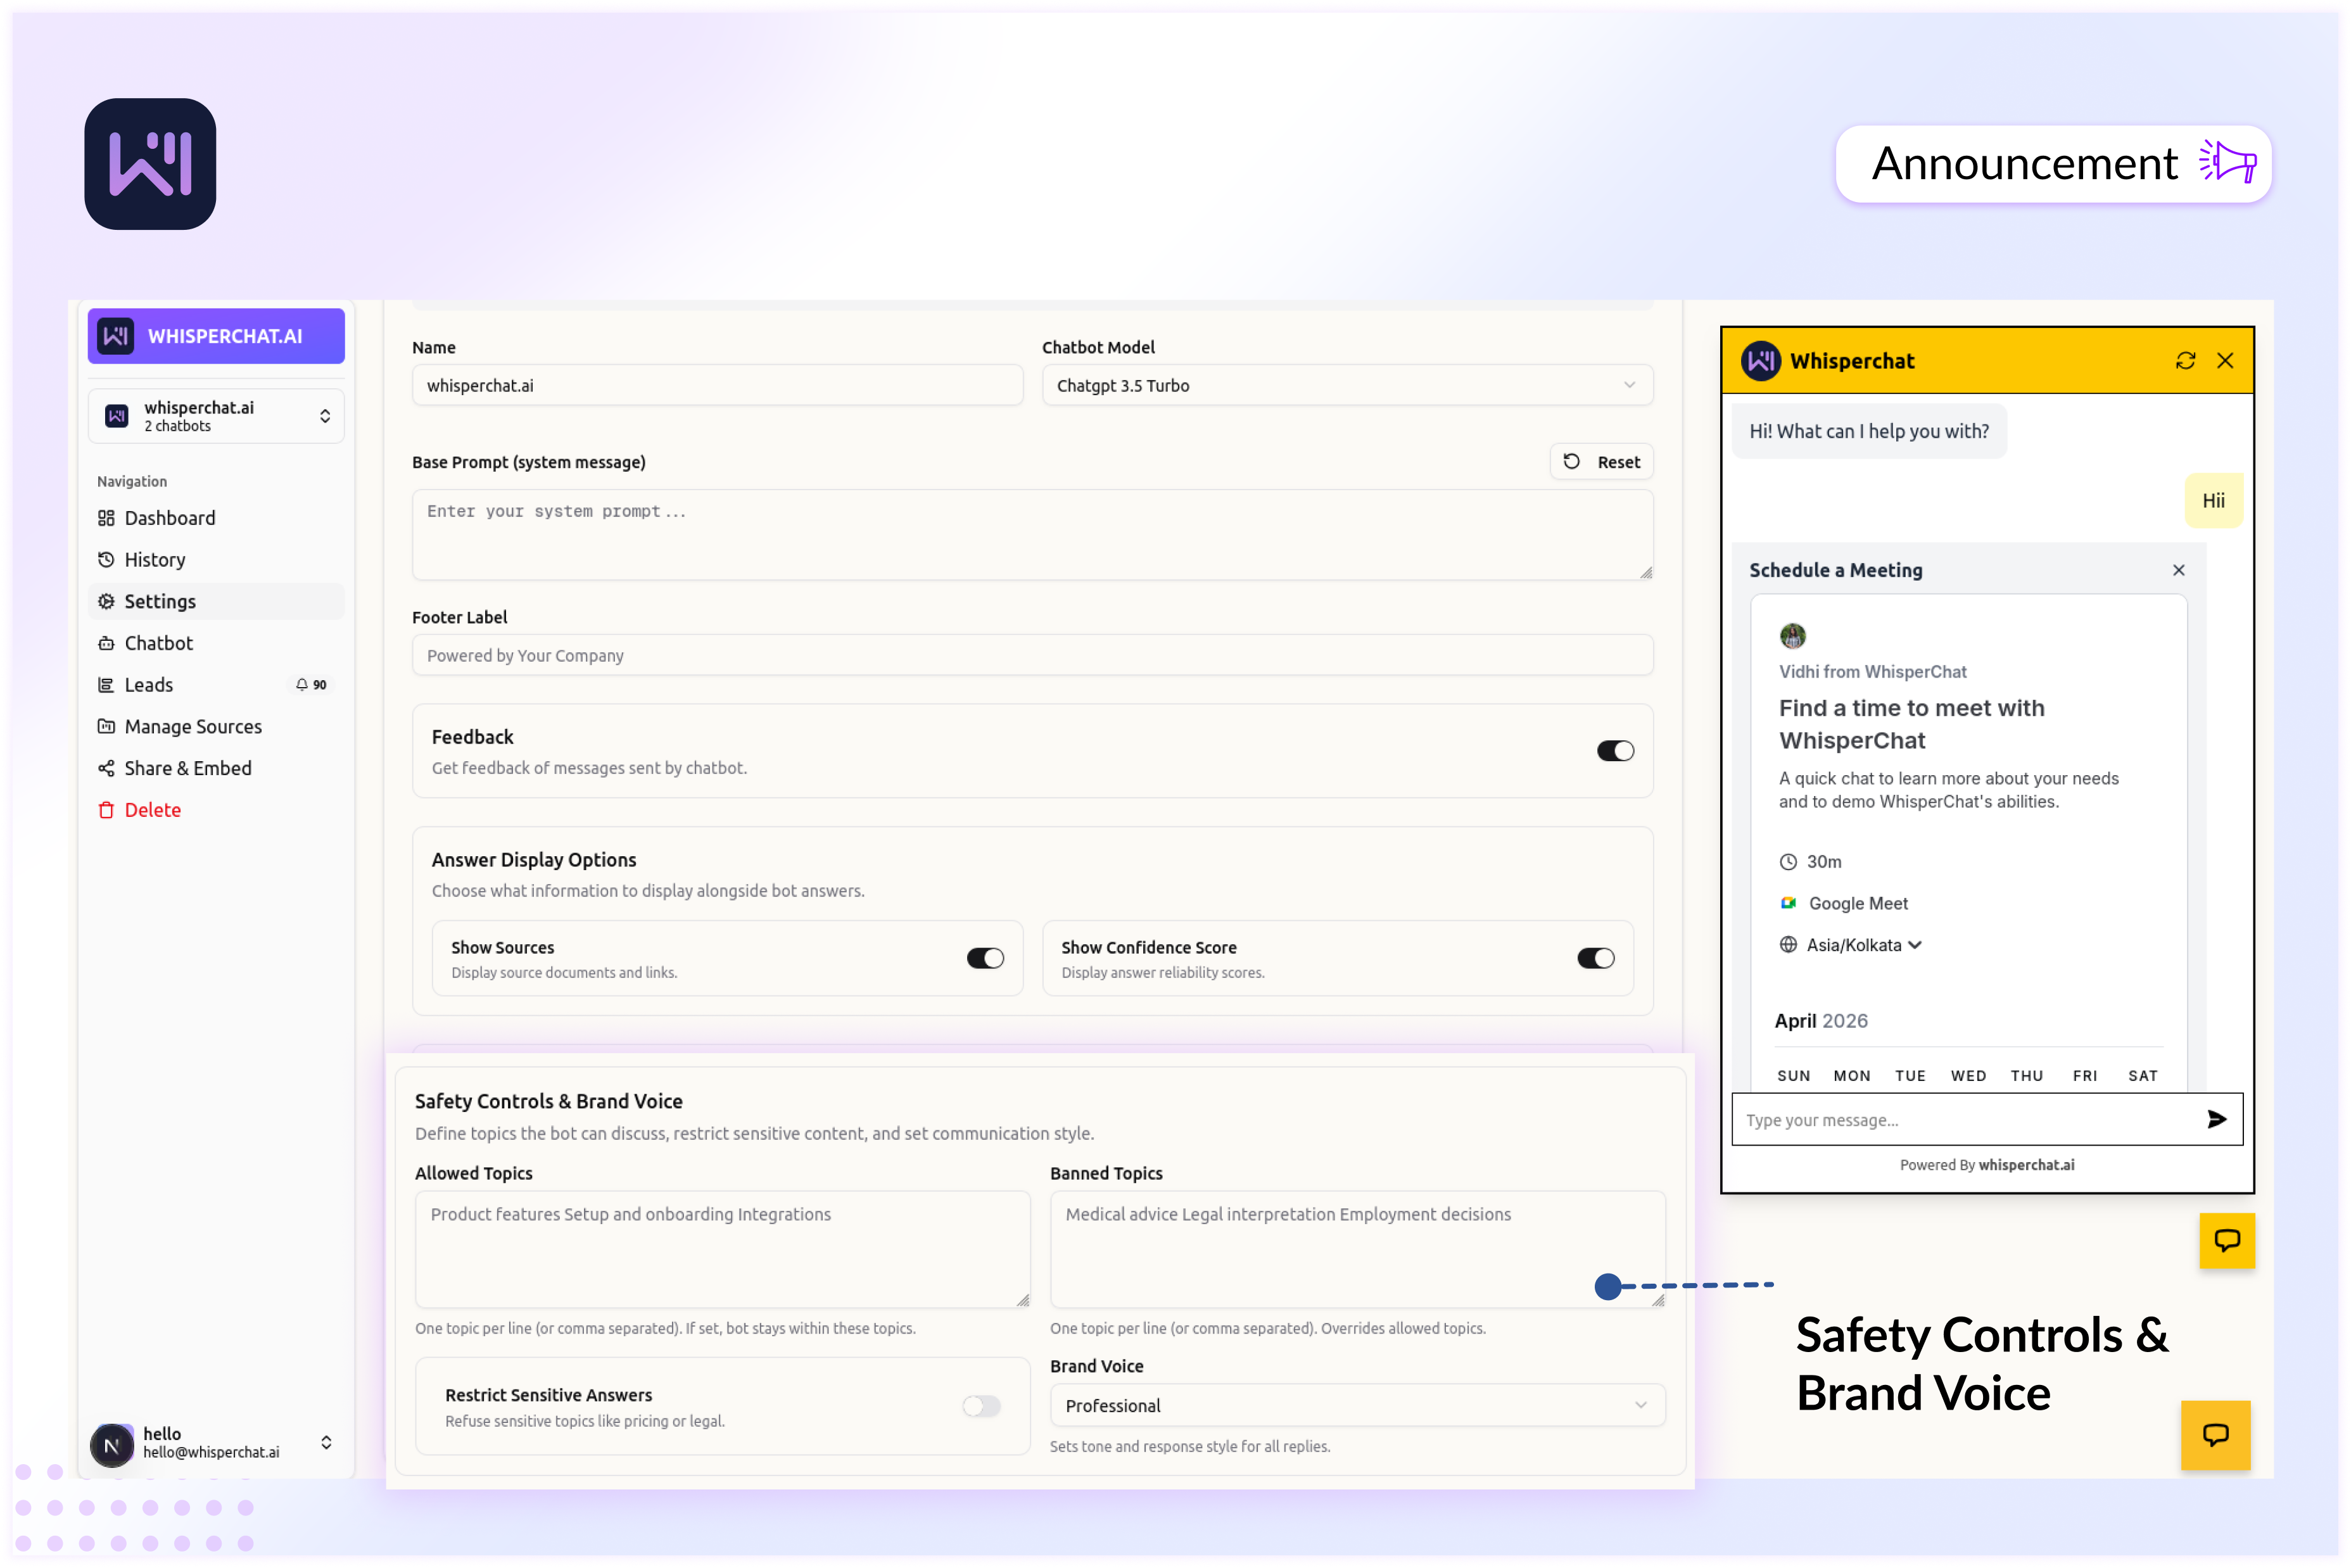
Task: Click the 'Vidhi from WhisperChat' text
Action: point(1872,672)
